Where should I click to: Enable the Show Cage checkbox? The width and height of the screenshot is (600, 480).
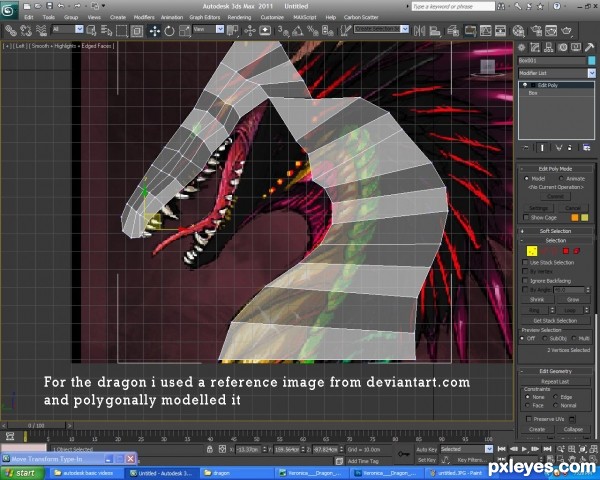coord(526,217)
